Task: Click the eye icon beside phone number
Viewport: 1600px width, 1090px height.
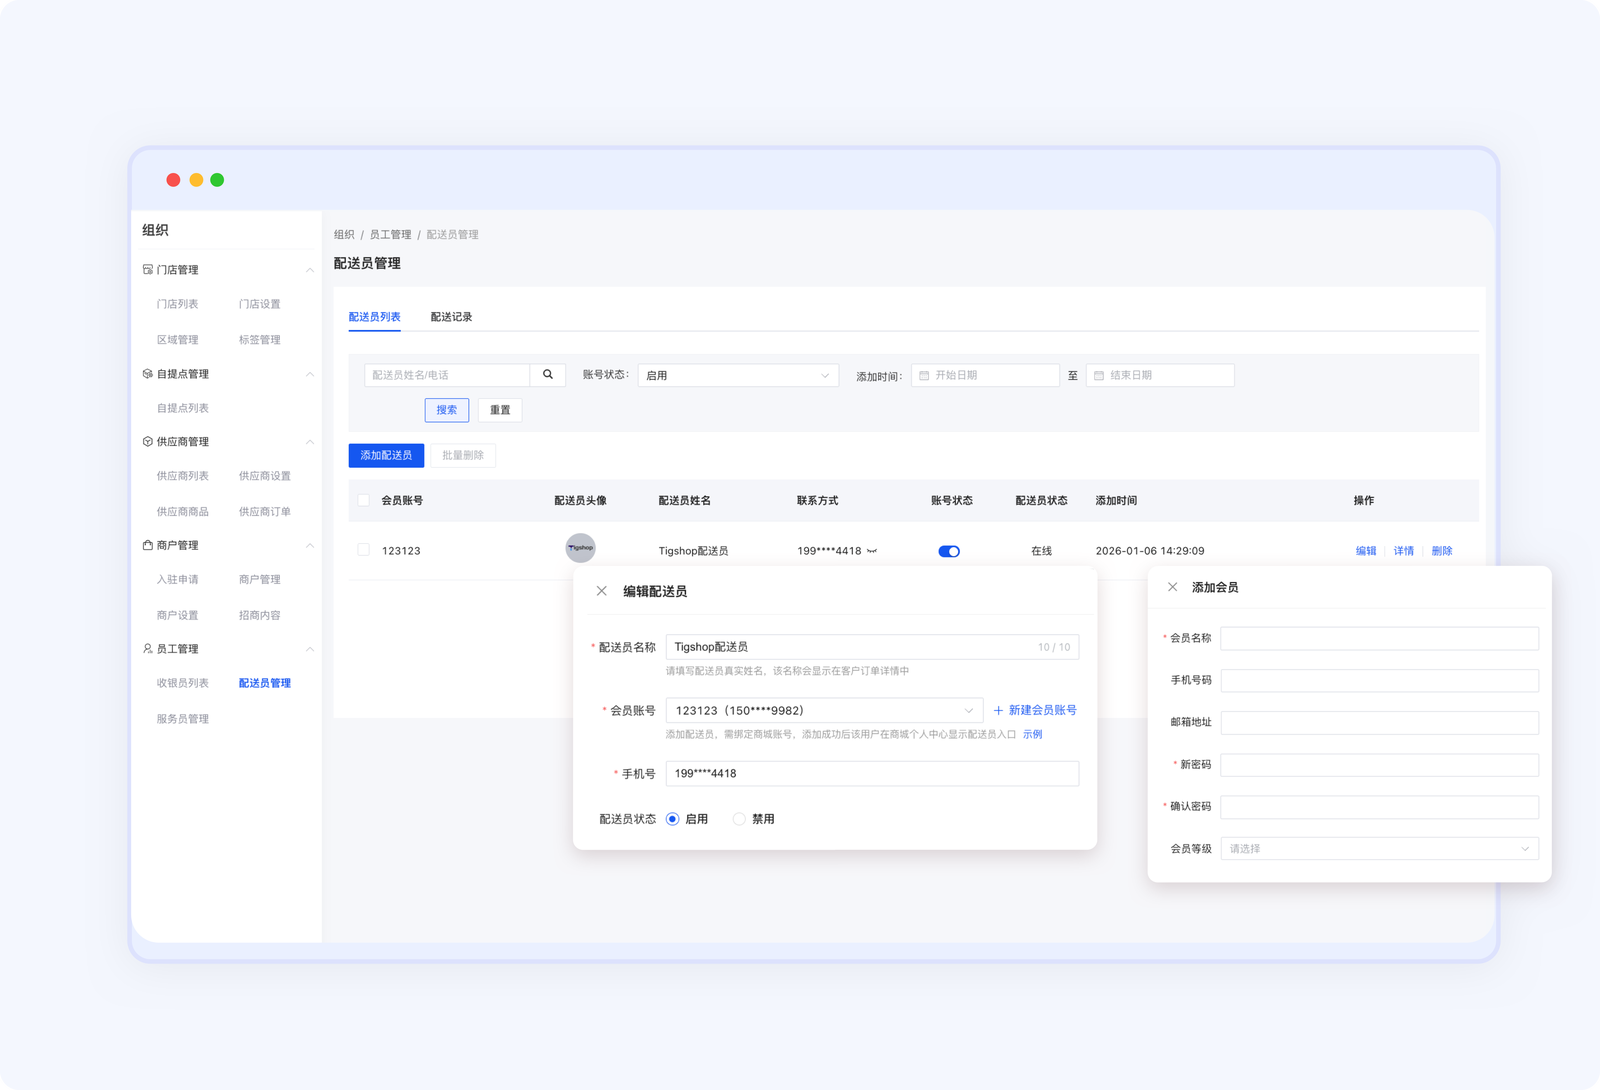Action: (872, 551)
